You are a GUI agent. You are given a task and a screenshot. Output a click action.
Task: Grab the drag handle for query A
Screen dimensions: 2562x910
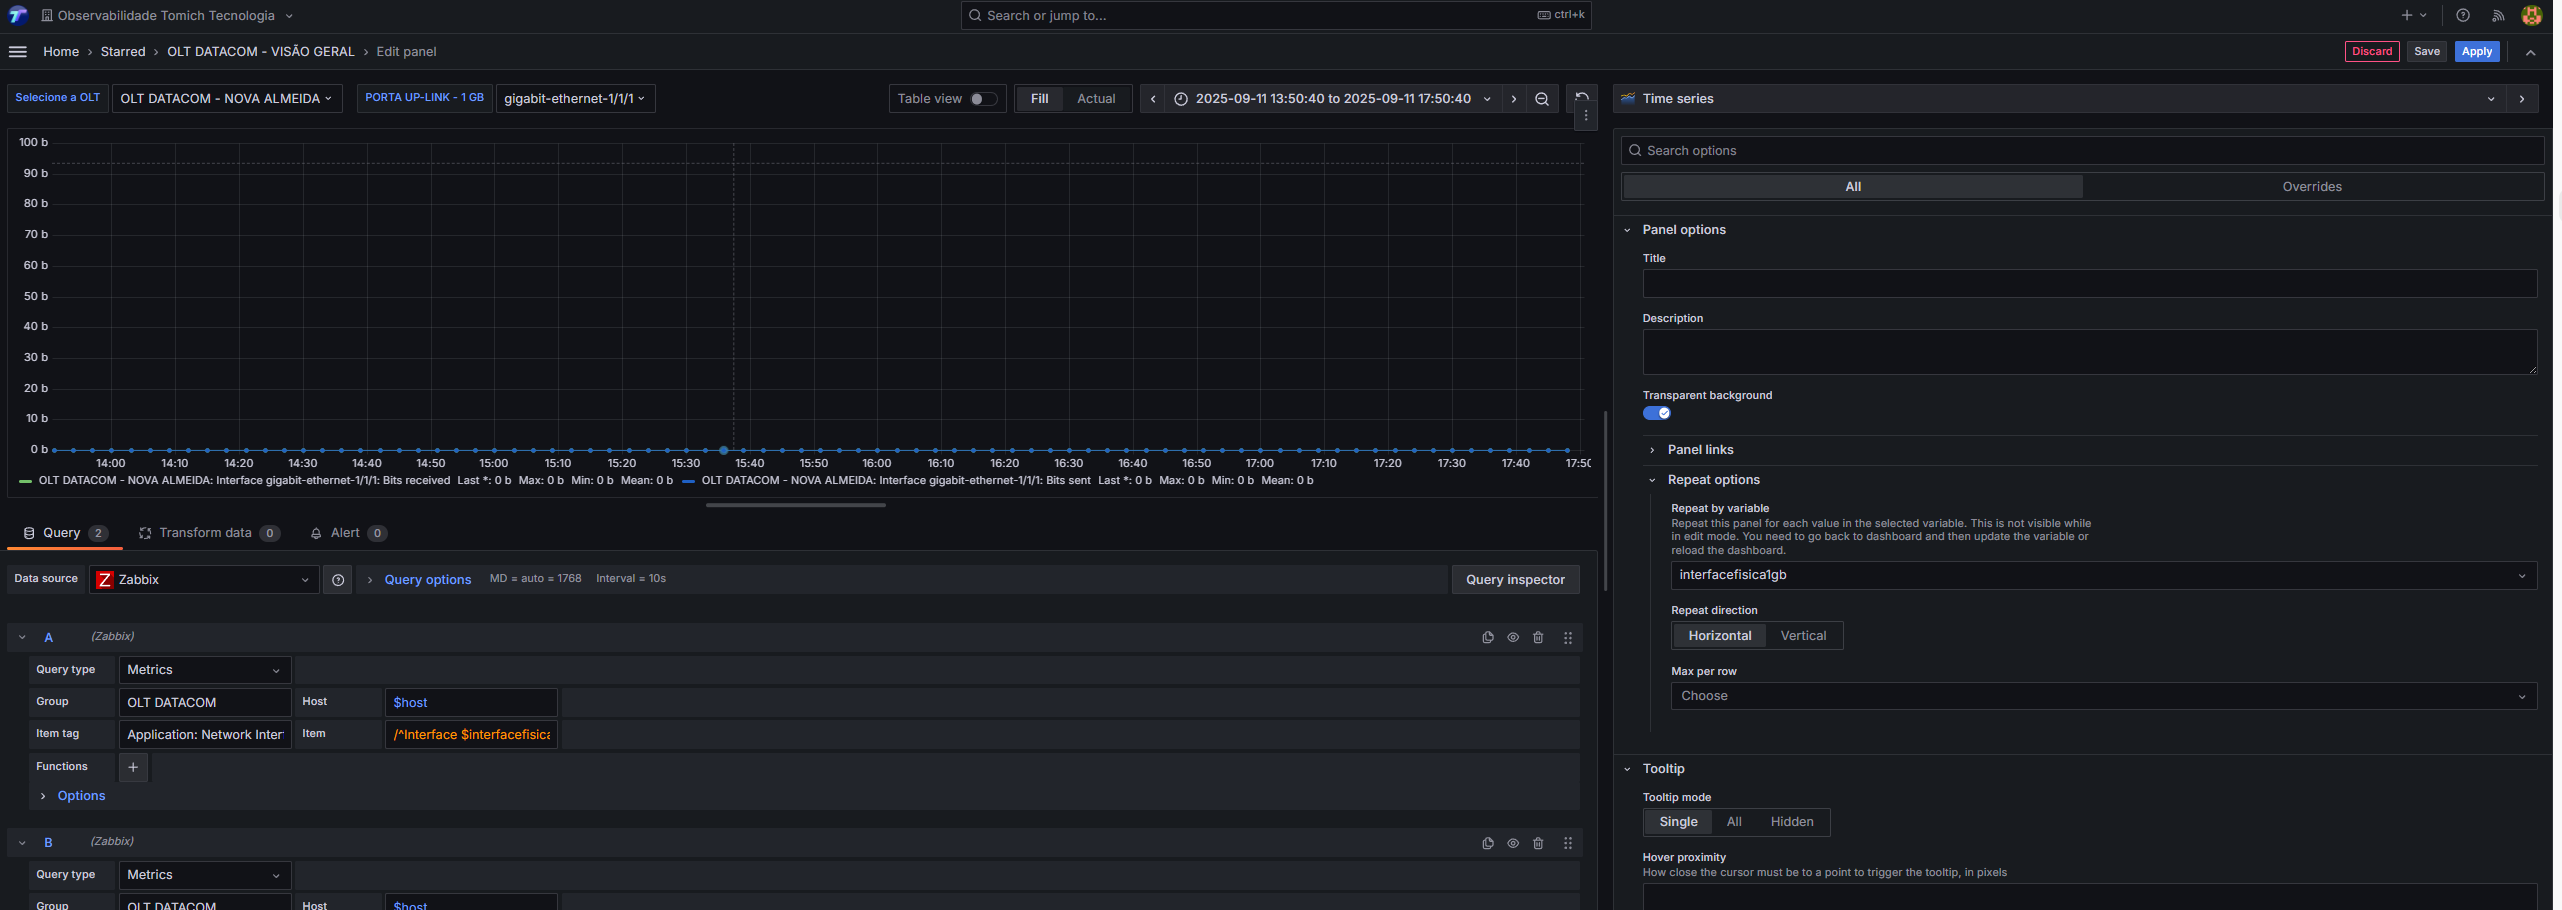1568,638
